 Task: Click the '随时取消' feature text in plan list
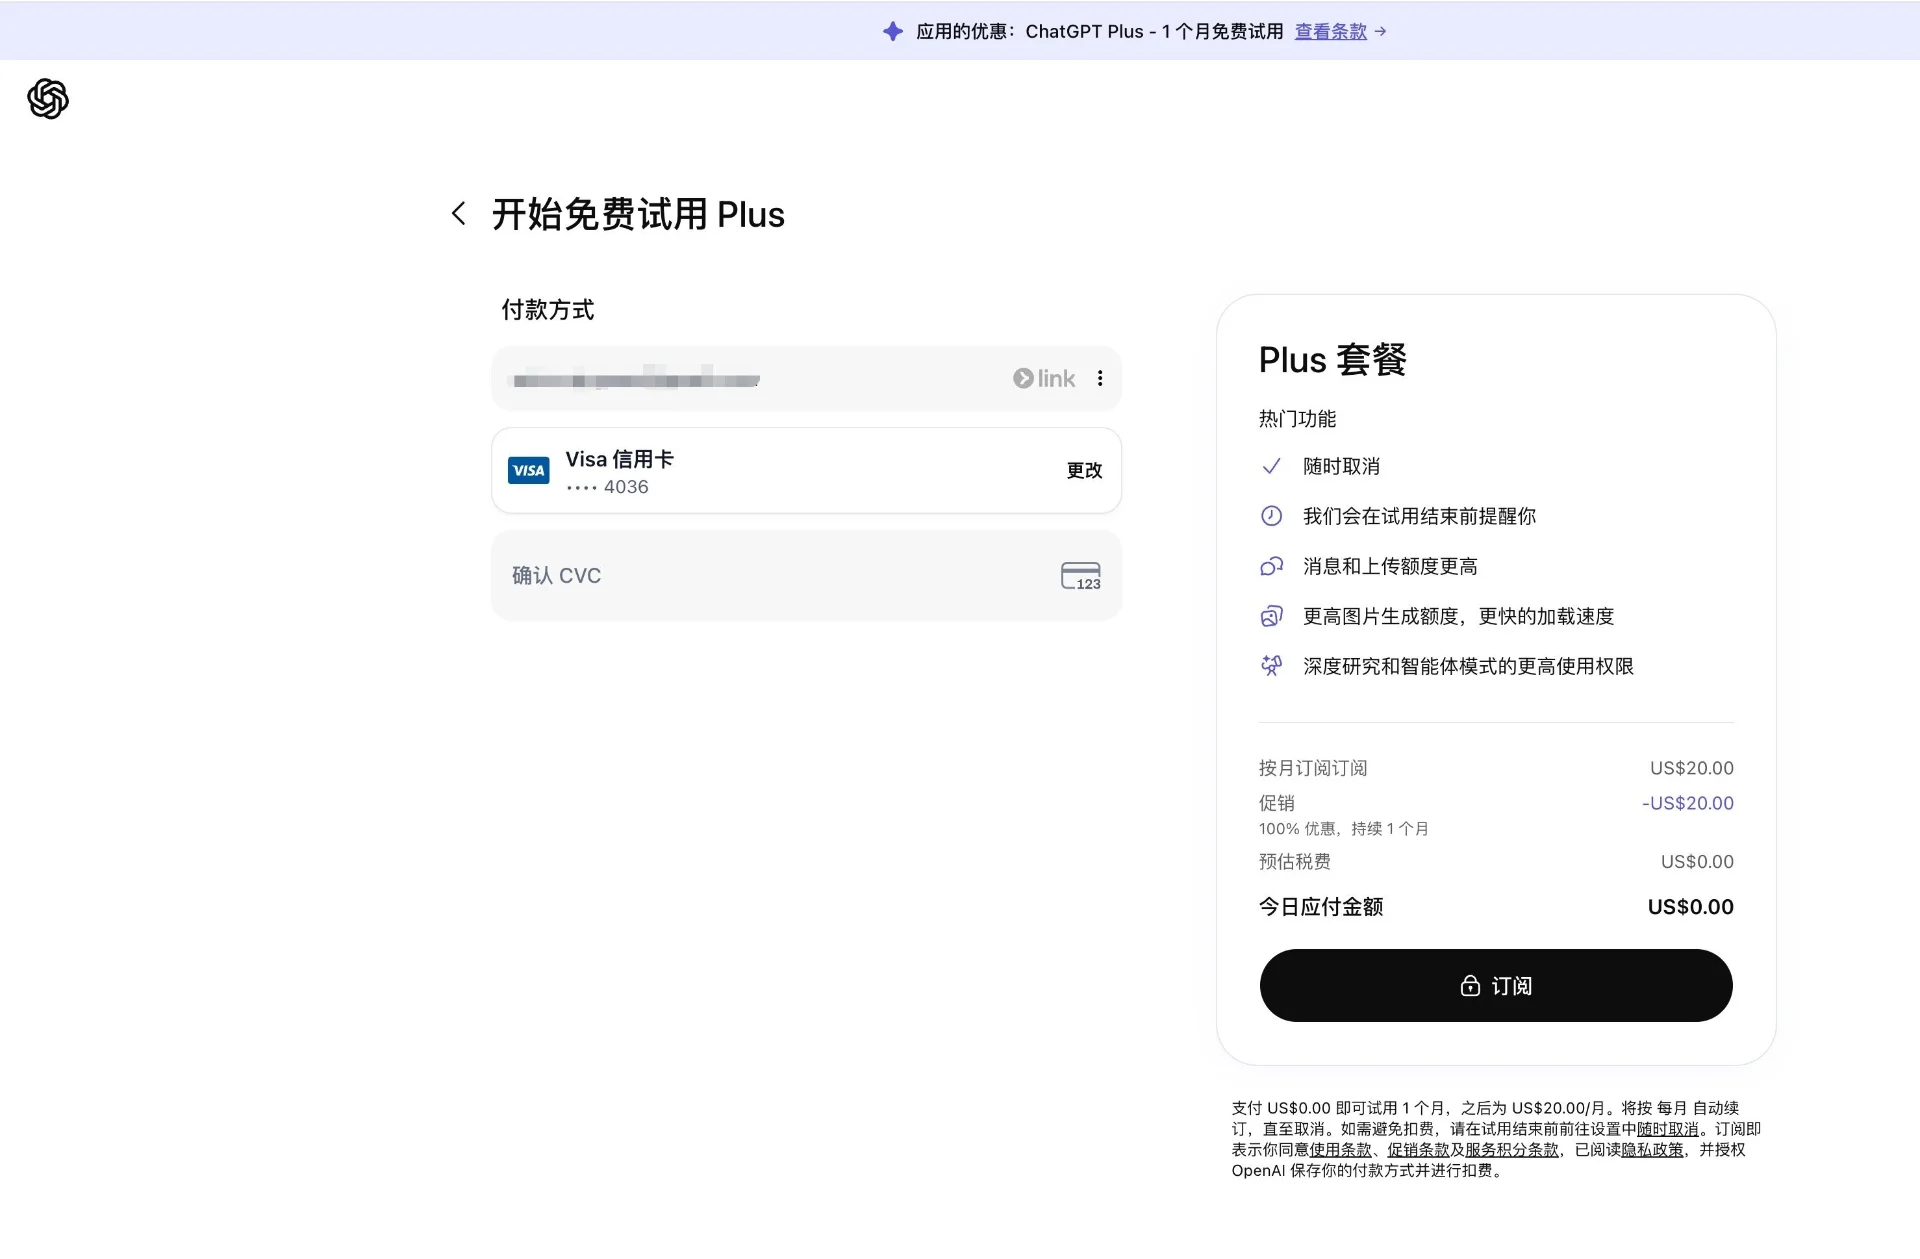(x=1341, y=466)
